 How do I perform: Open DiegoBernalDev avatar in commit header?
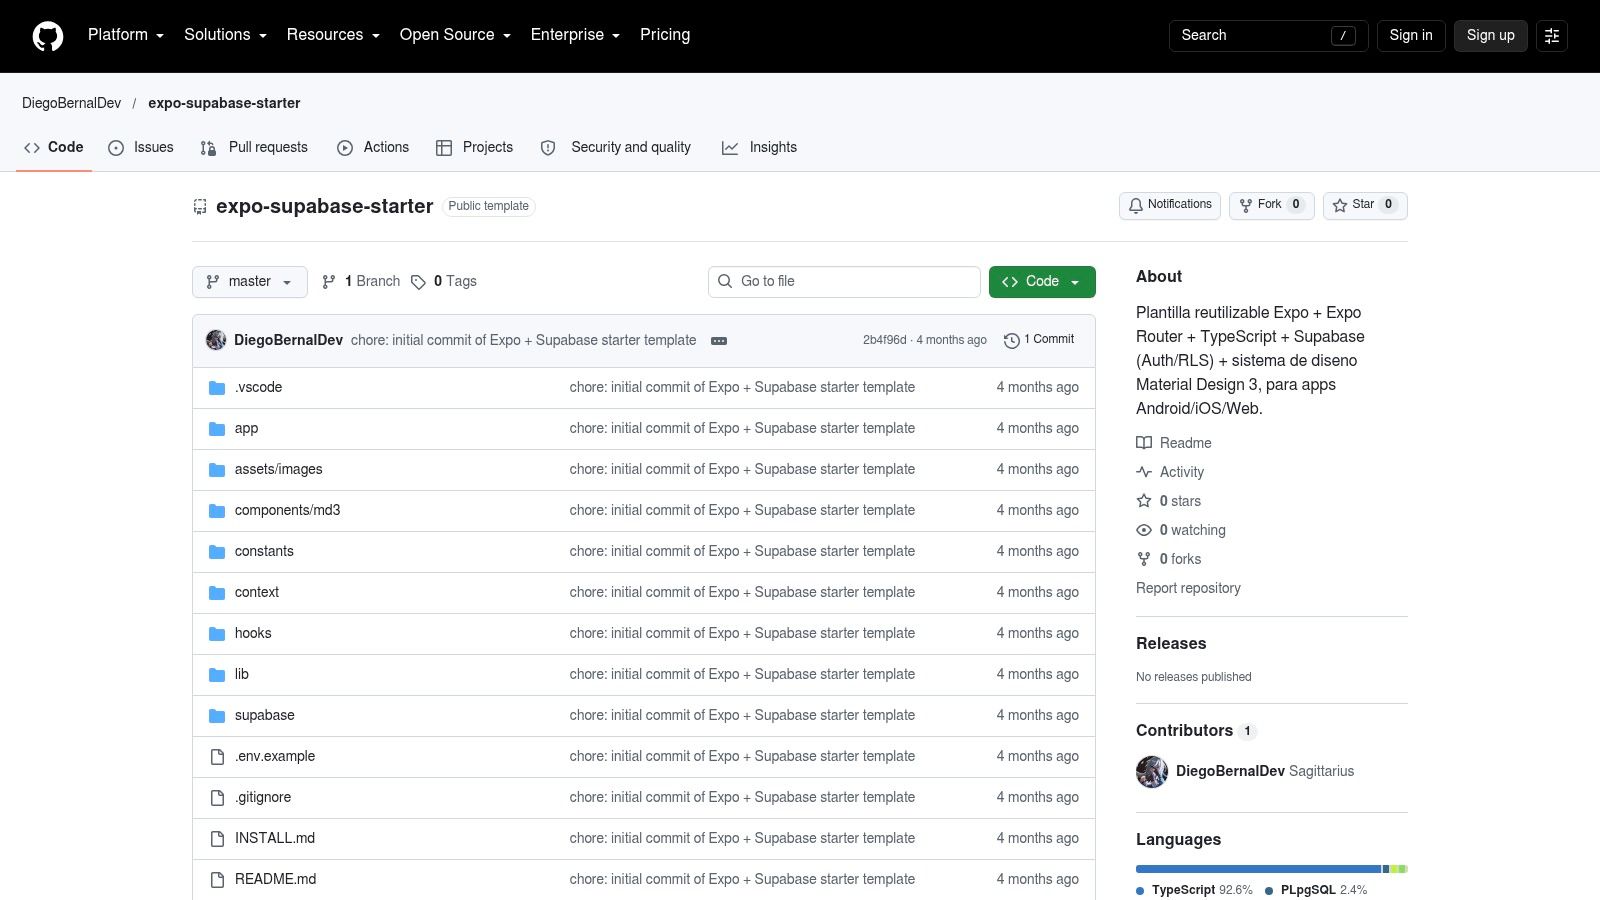point(216,340)
